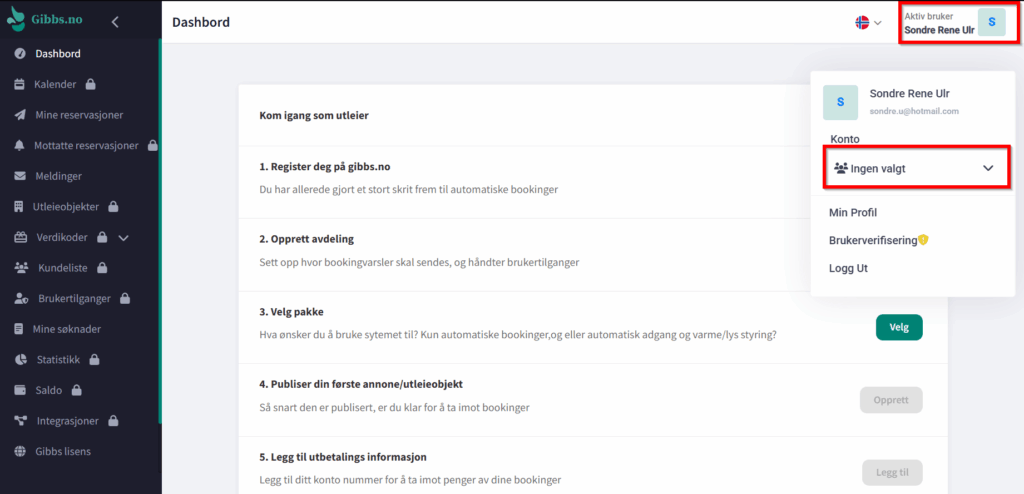Open the Norwegian flag language dropdown
Image resolution: width=1024 pixels, height=494 pixels.
tap(868, 22)
